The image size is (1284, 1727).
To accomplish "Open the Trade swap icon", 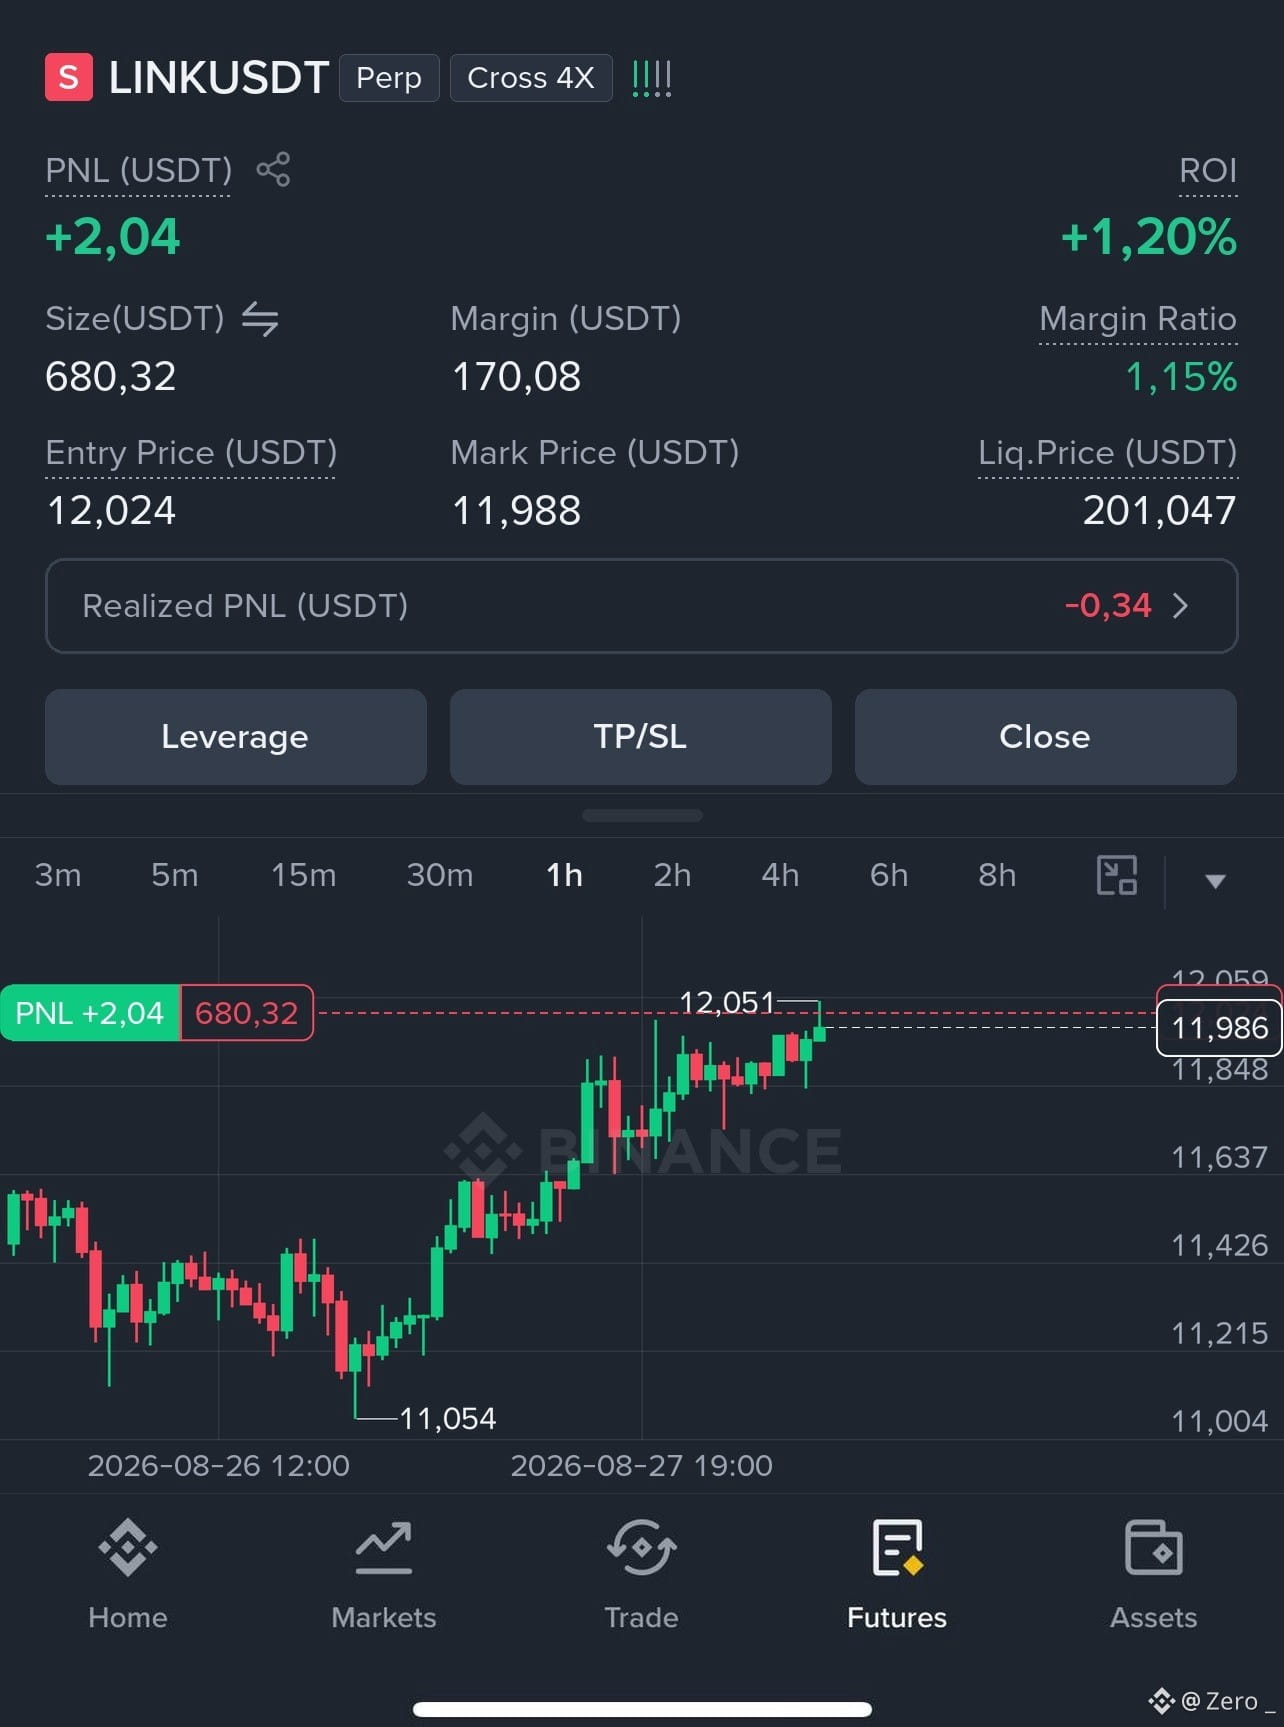I will pyautogui.click(x=641, y=1548).
